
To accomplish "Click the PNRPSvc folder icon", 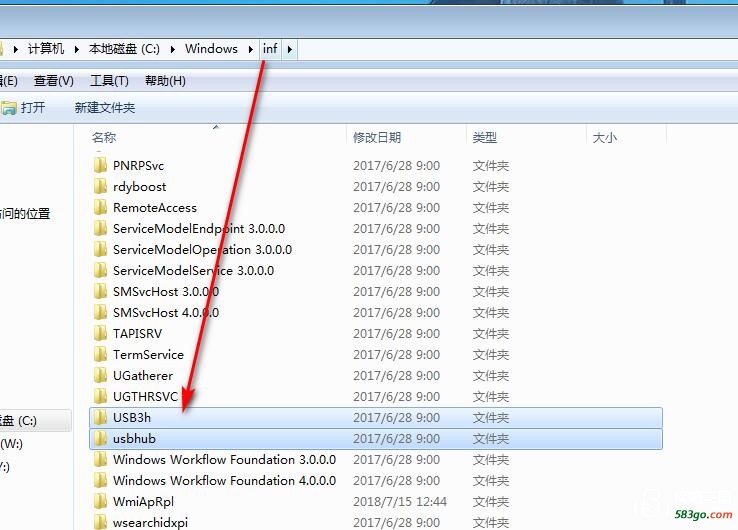I will point(100,165).
